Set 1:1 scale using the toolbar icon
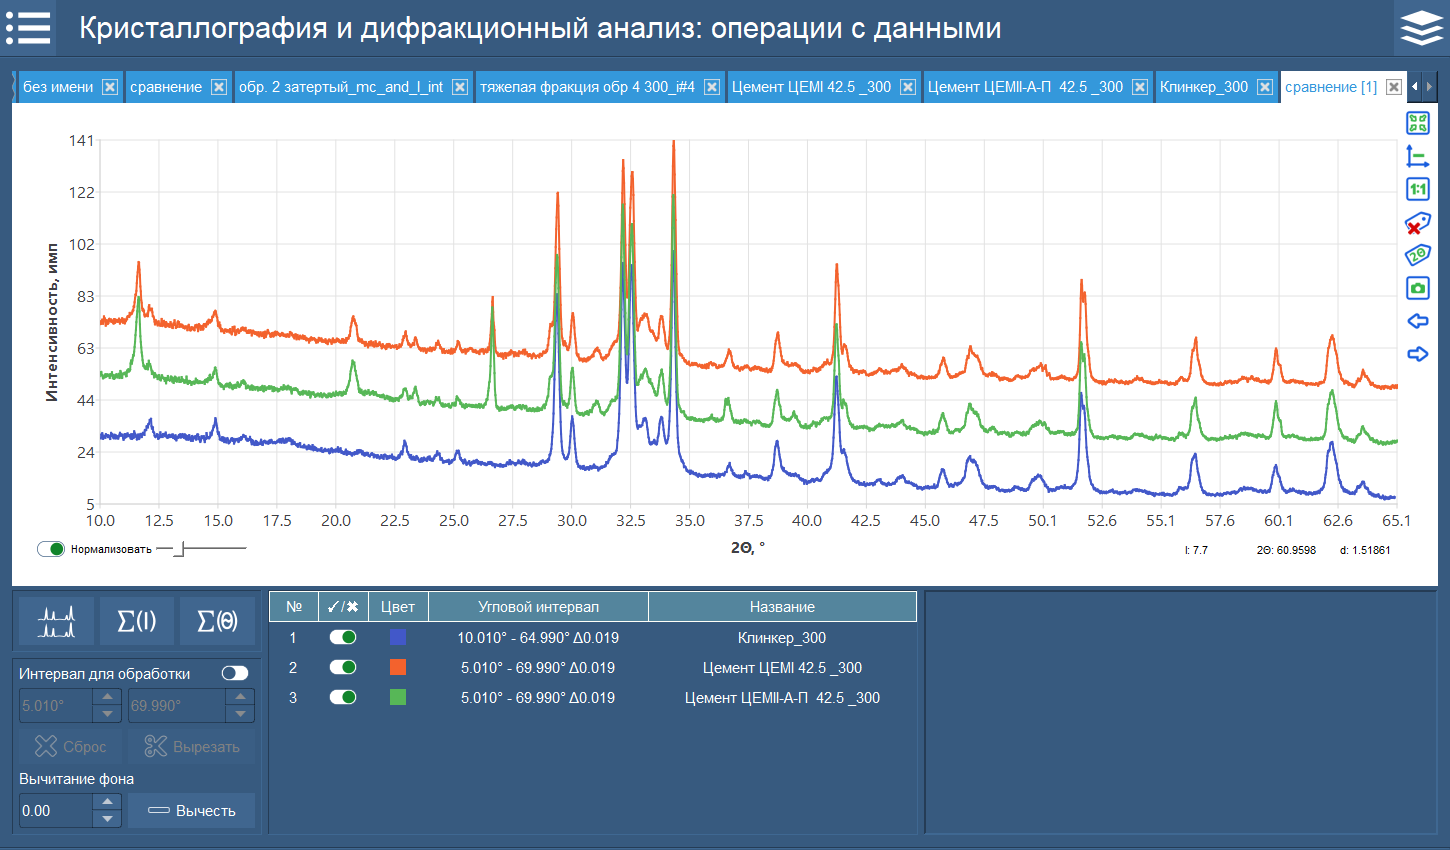 tap(1418, 188)
